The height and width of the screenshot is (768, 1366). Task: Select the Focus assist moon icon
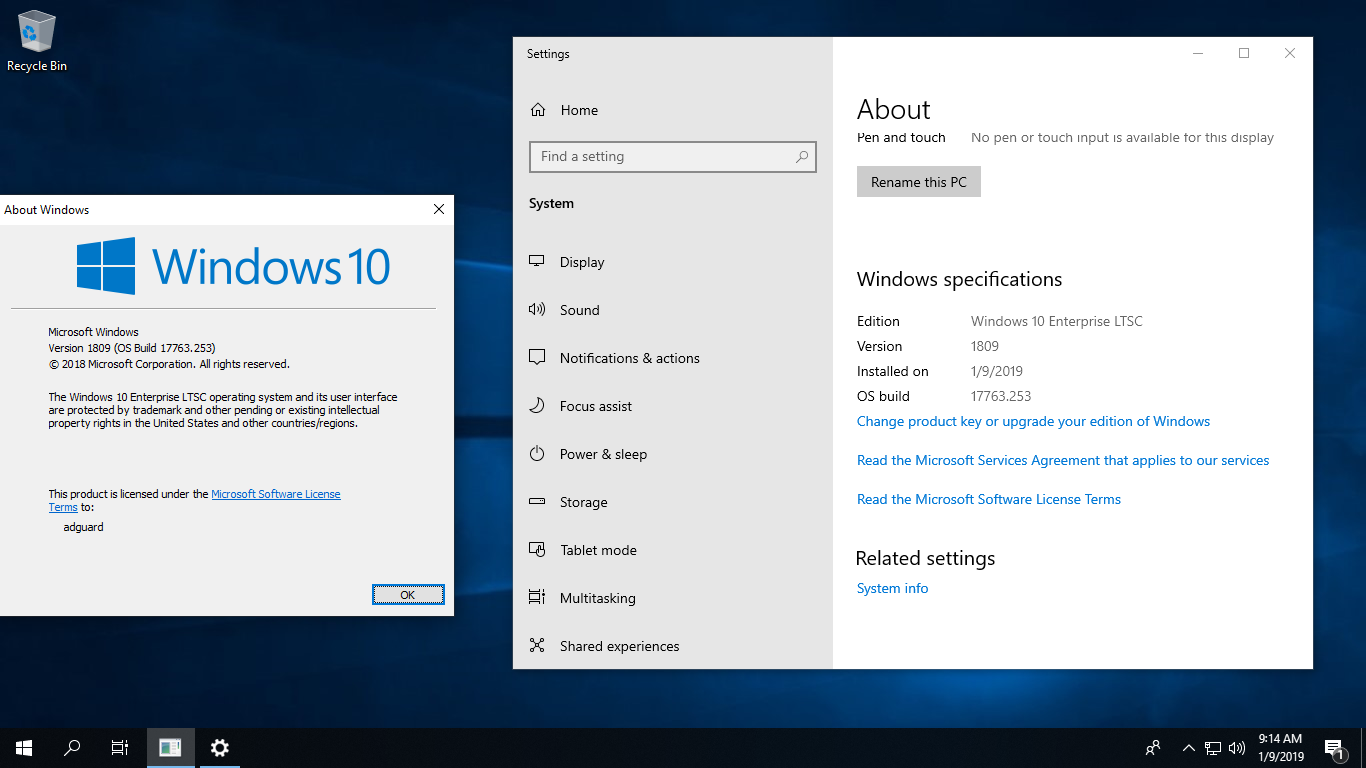[x=537, y=406]
